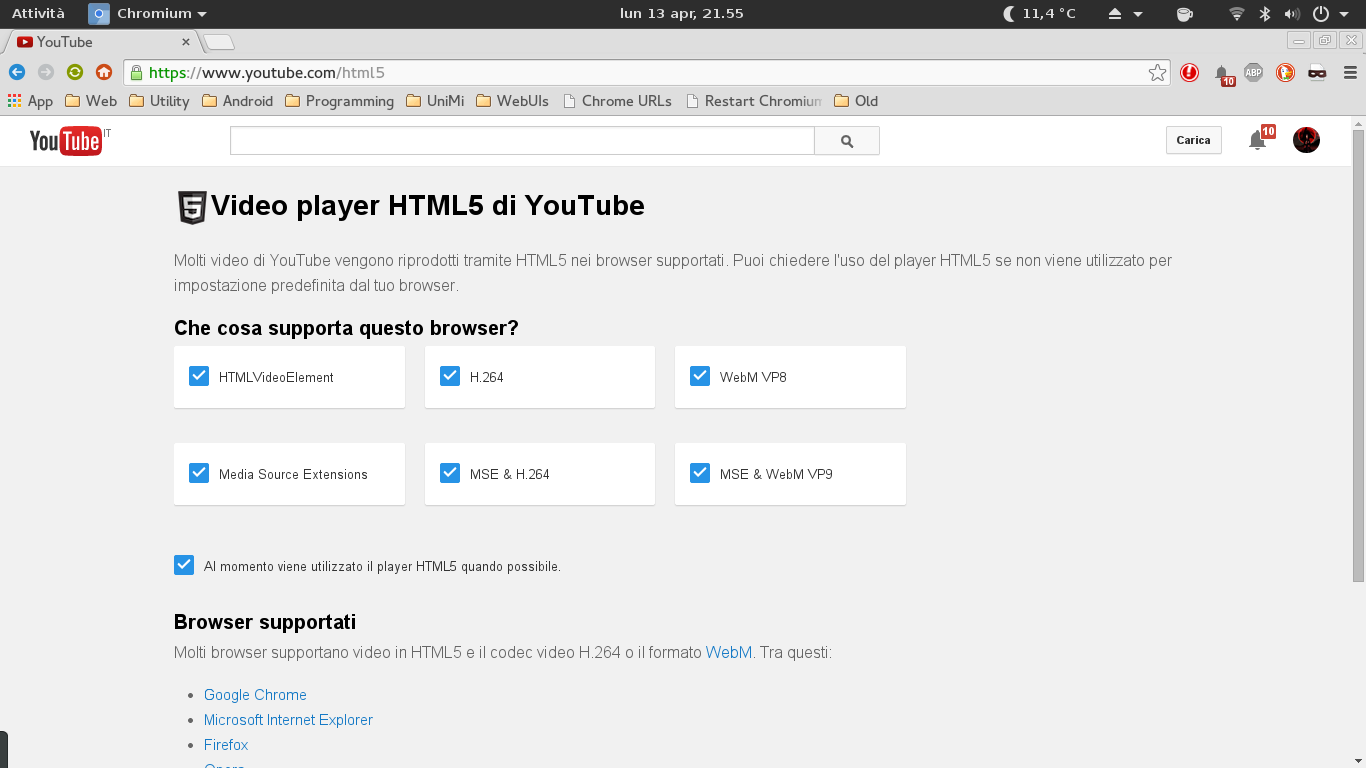Image resolution: width=1366 pixels, height=768 pixels.
Task: Click the coffee cup icon in top panel
Action: [x=1185, y=14]
